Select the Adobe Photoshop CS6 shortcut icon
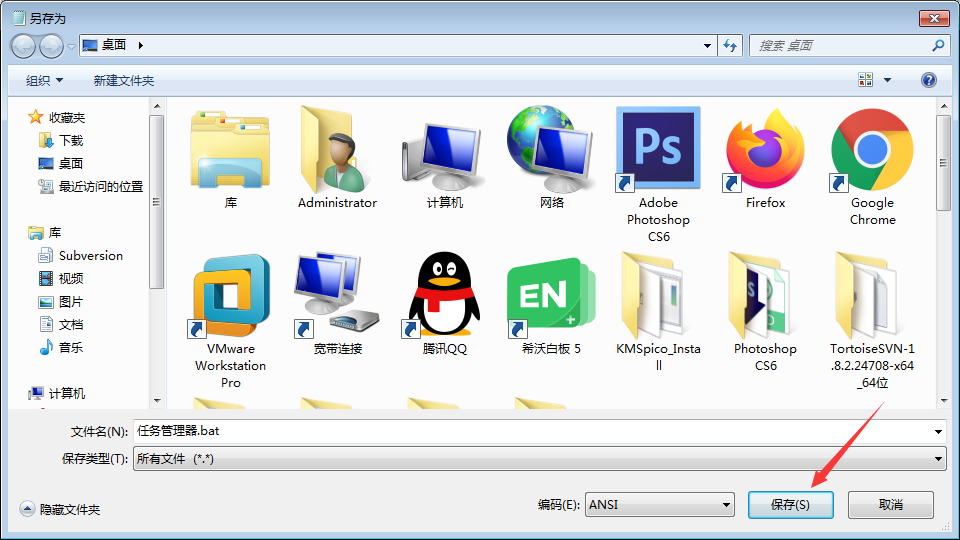This screenshot has height=540, width=960. click(658, 149)
